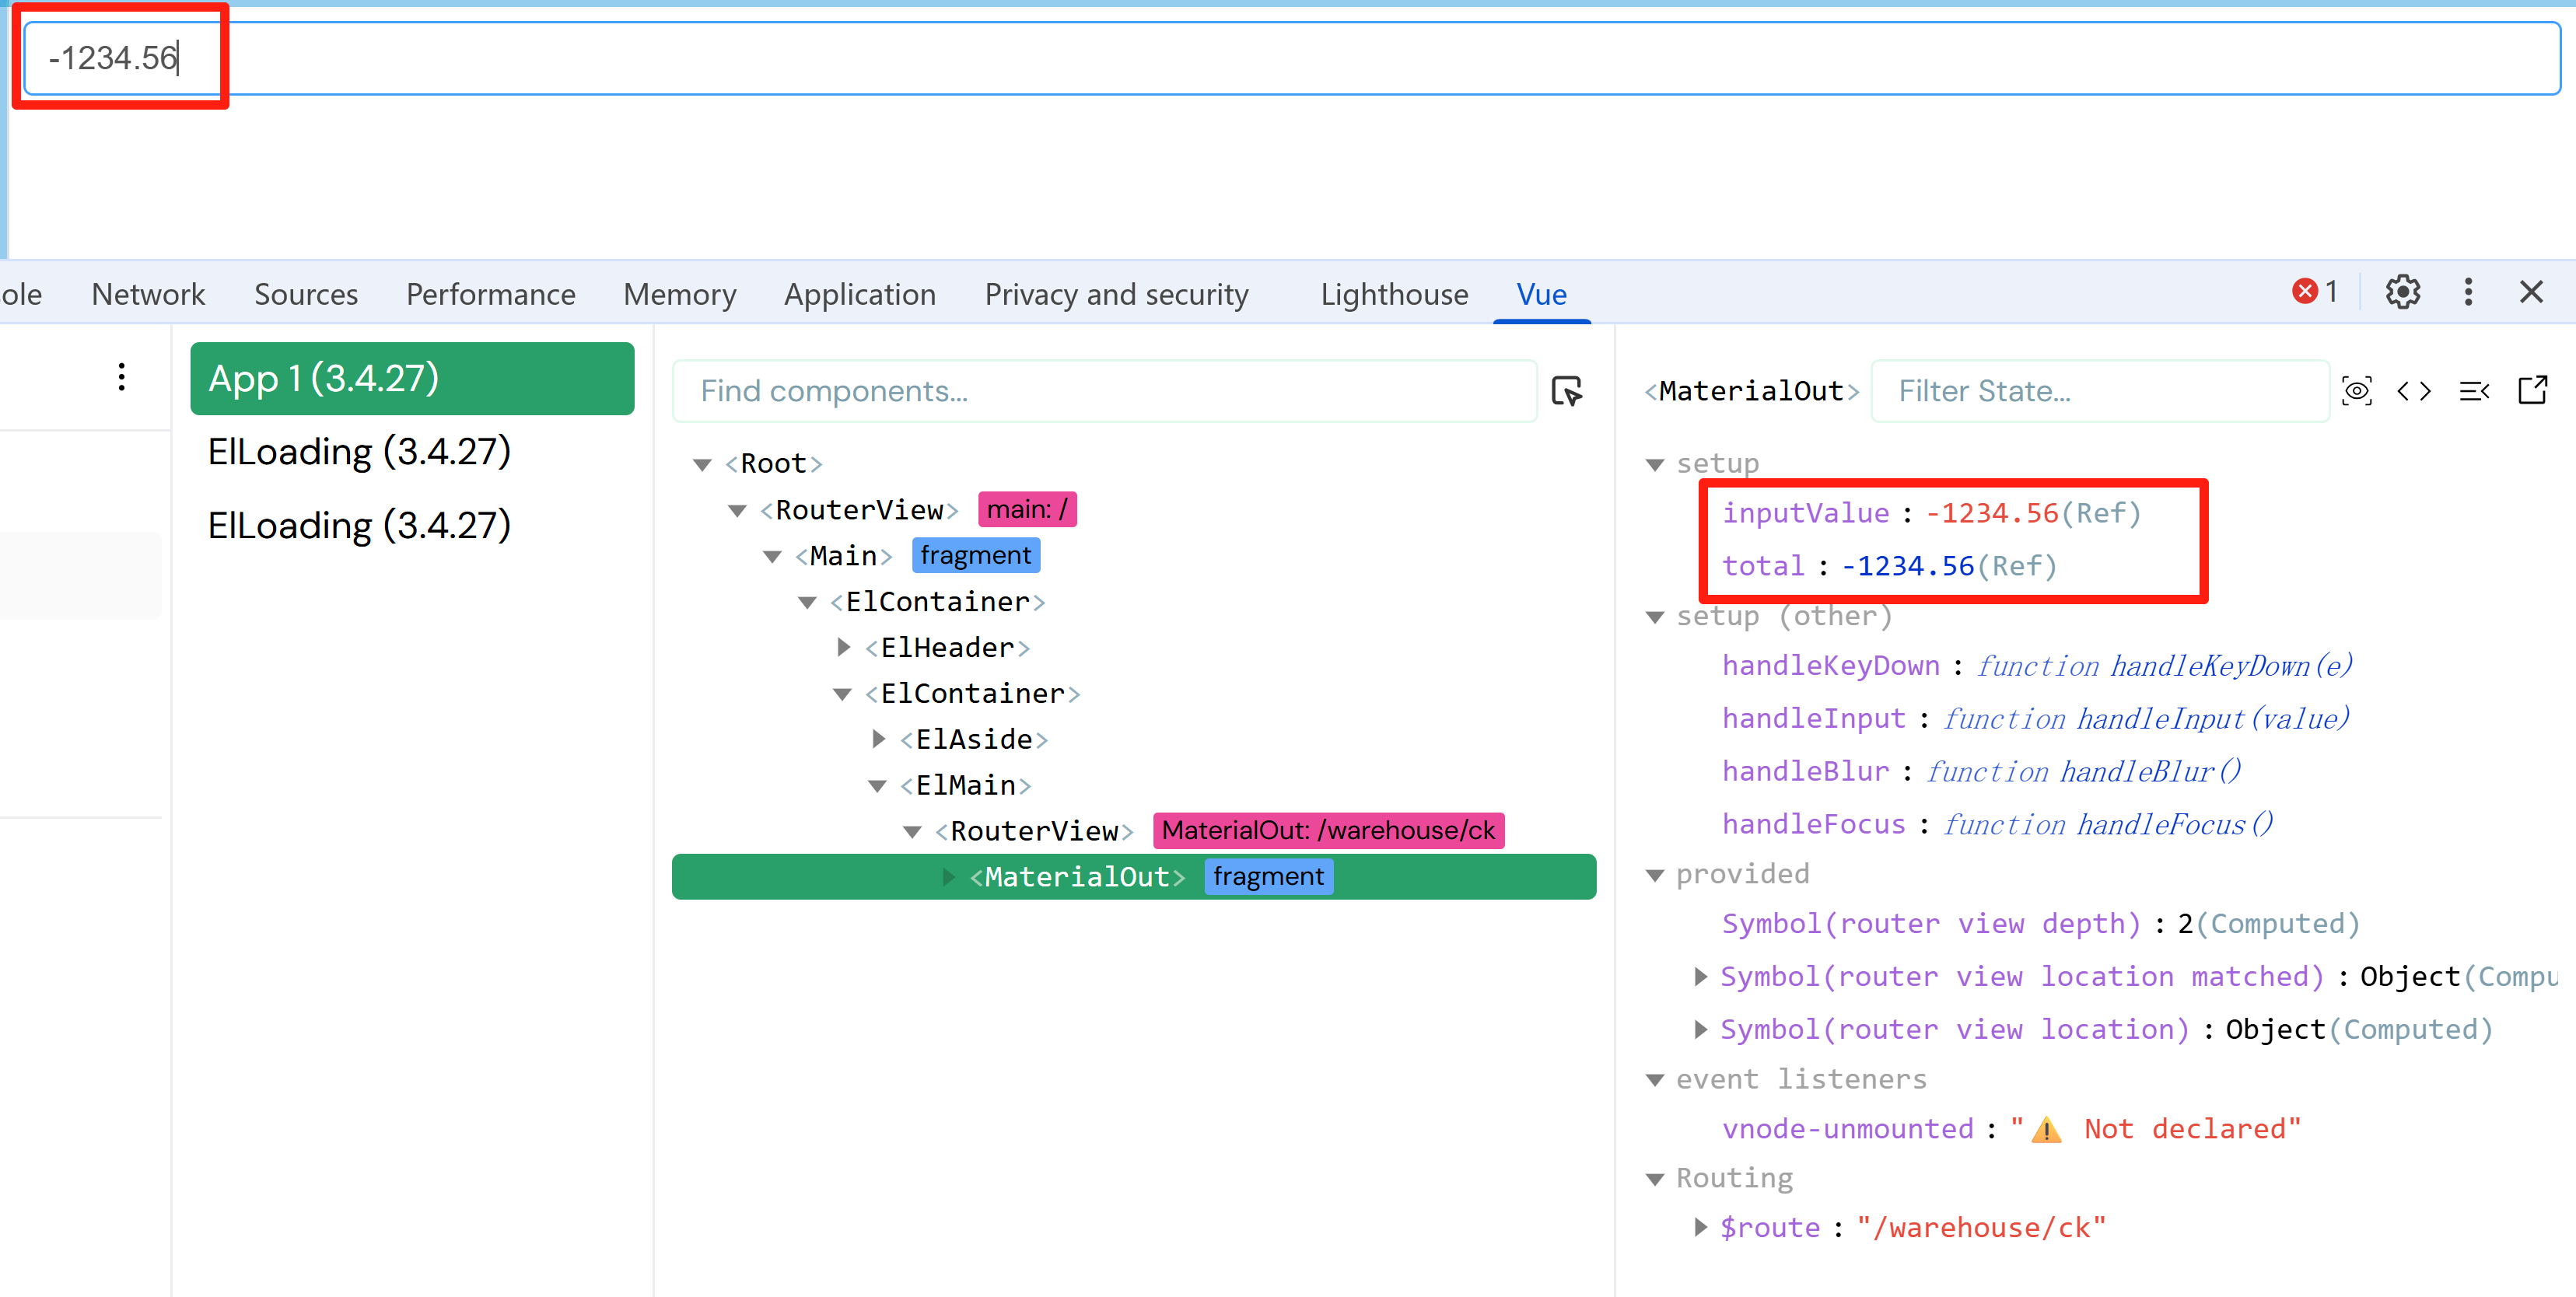This screenshot has width=2576, height=1297.
Task: Expand the $route routing entry
Action: [x=1701, y=1228]
